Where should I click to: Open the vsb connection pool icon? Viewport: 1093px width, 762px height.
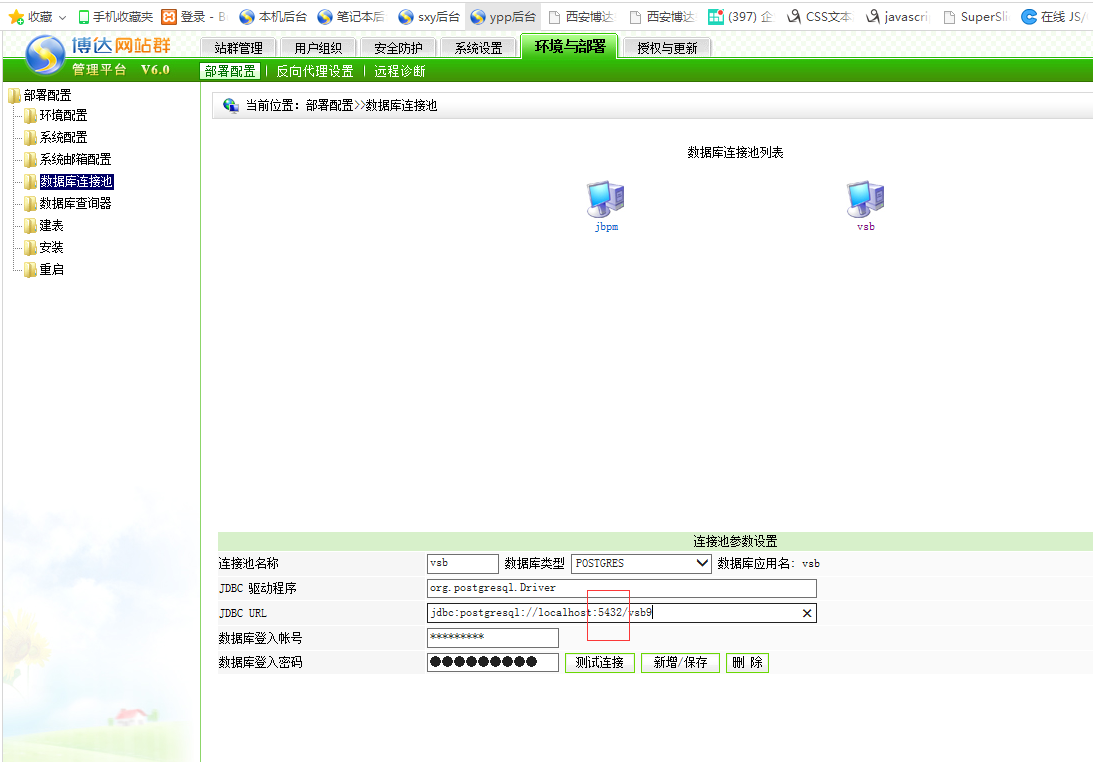(x=865, y=200)
